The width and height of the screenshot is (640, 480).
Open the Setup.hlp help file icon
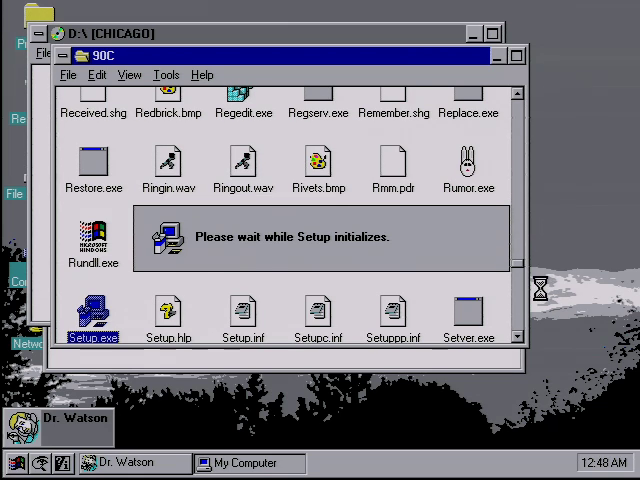[168, 311]
